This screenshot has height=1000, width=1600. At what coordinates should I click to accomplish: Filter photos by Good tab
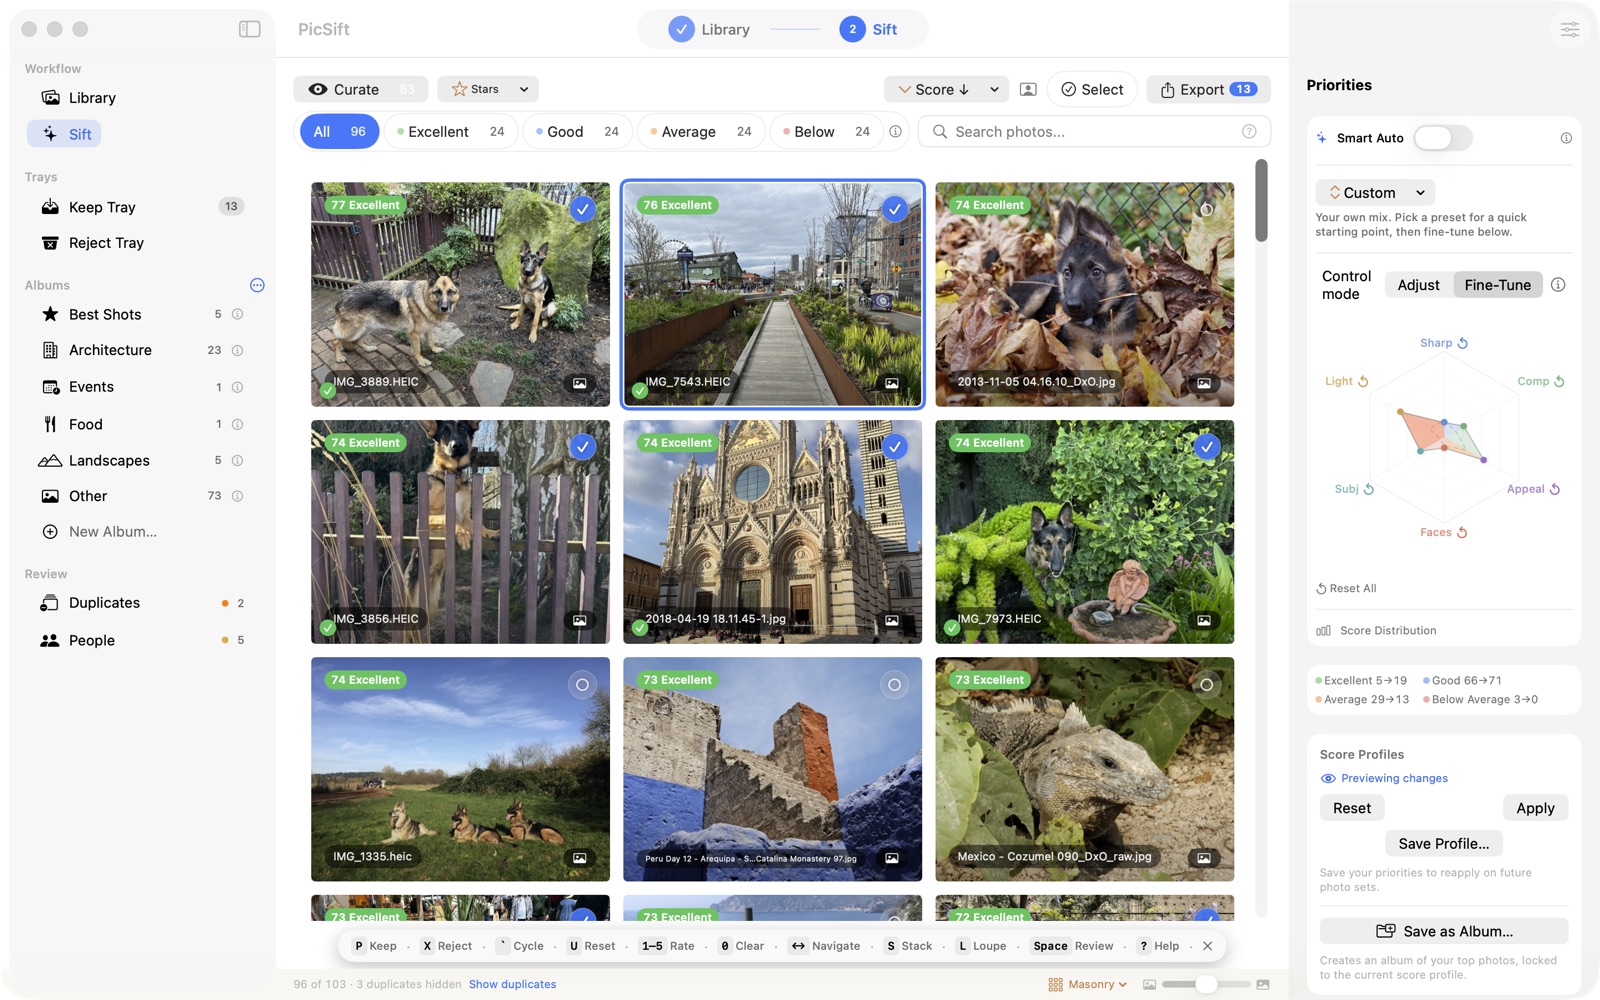click(x=577, y=131)
